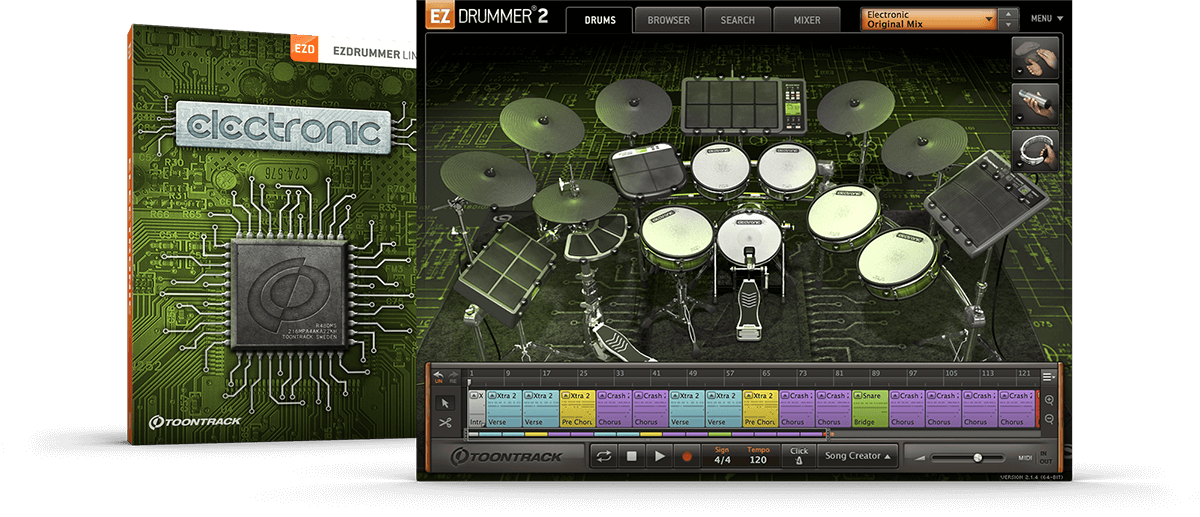This screenshot has height=517, width=1200.
Task: Hit the kick drum pad
Action: pos(747,236)
